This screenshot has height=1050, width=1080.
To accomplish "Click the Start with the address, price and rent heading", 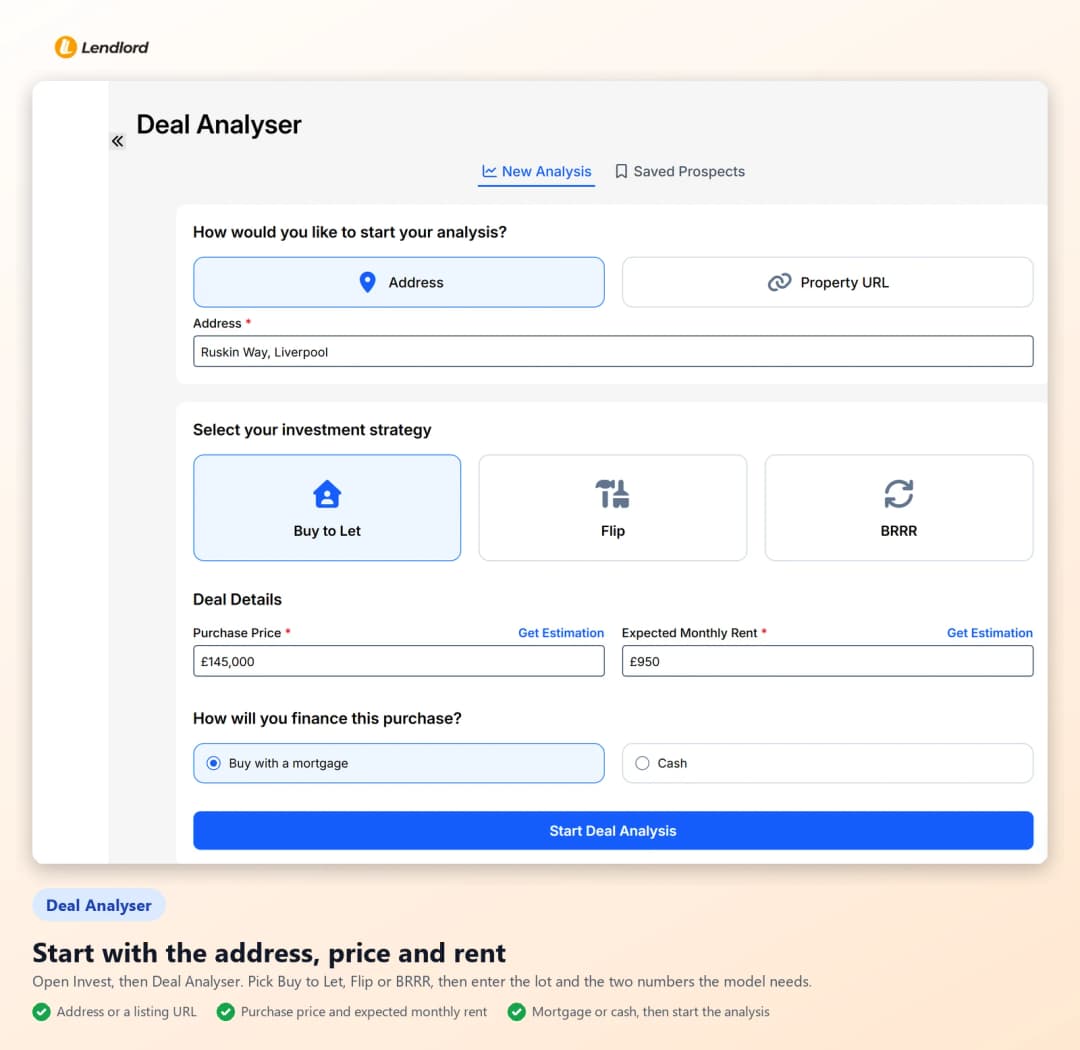I will (269, 953).
